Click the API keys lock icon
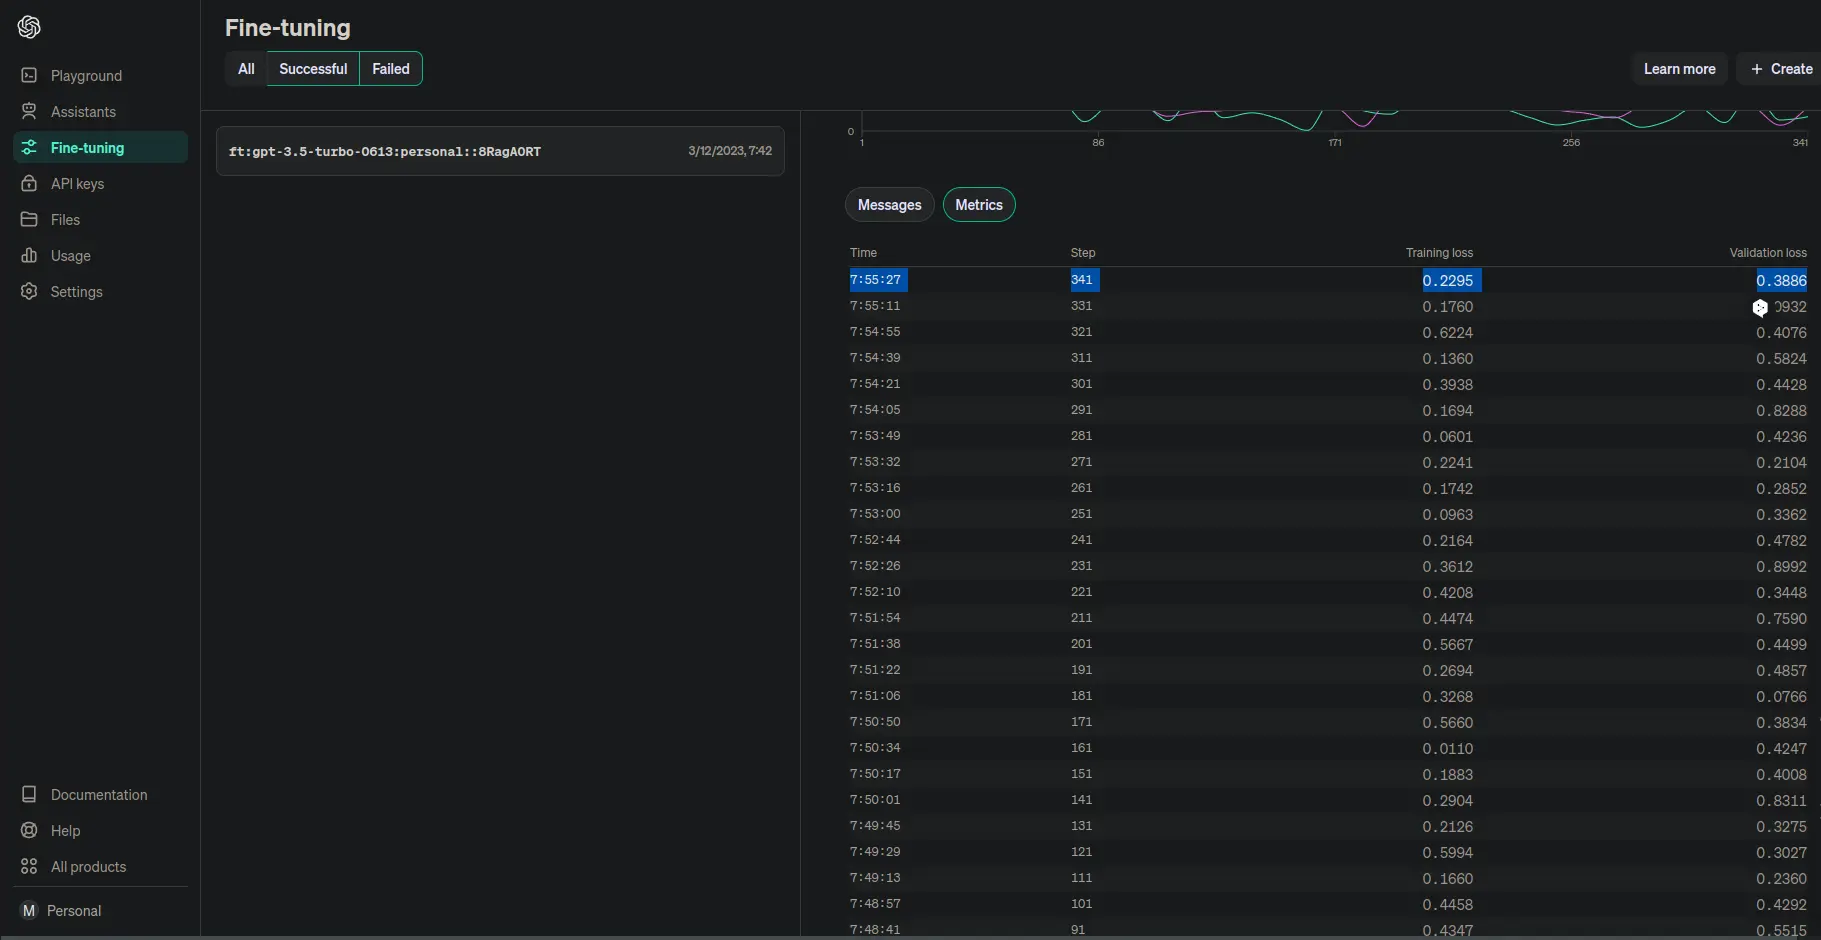This screenshot has width=1821, height=940. point(29,183)
